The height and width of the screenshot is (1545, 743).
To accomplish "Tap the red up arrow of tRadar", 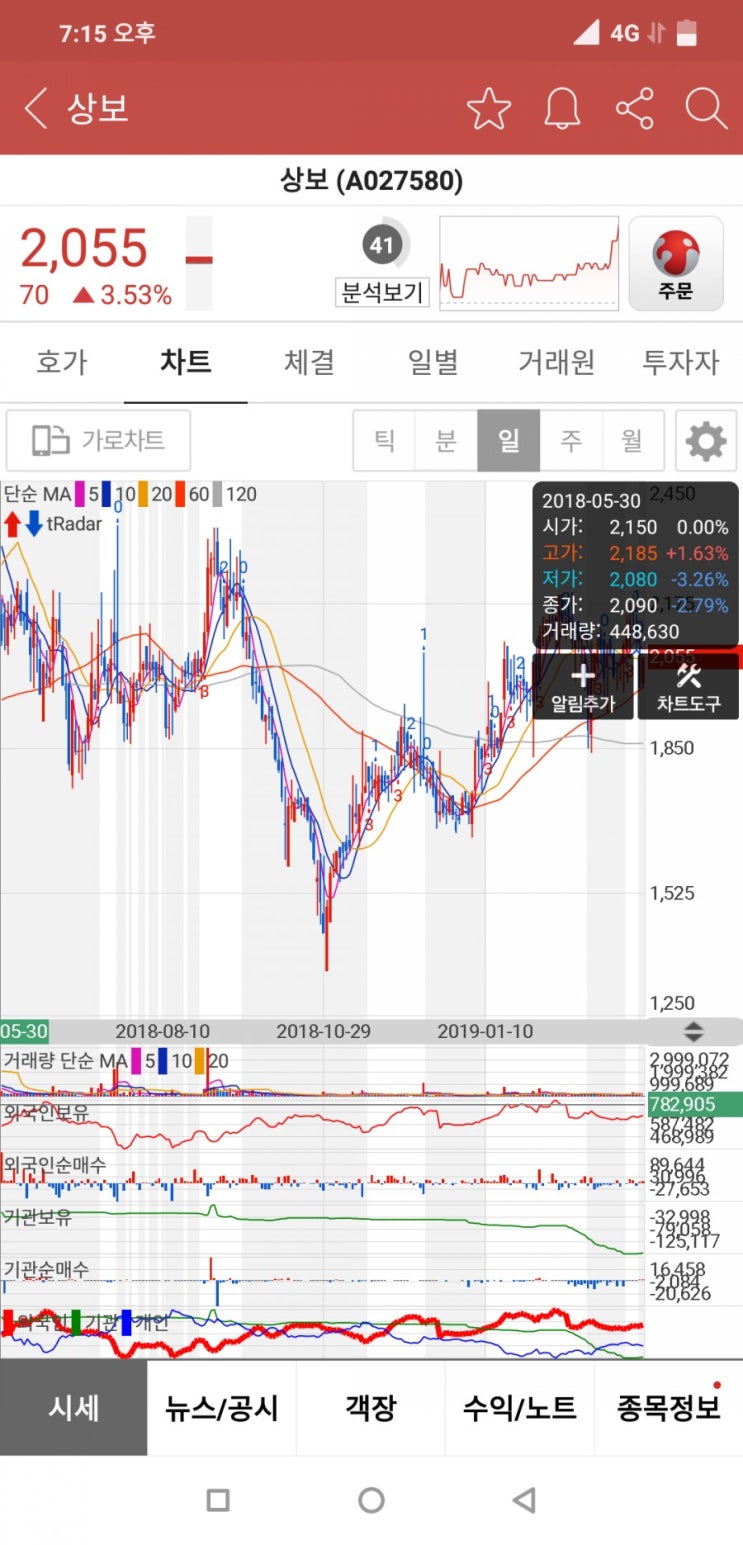I will tap(12, 523).
